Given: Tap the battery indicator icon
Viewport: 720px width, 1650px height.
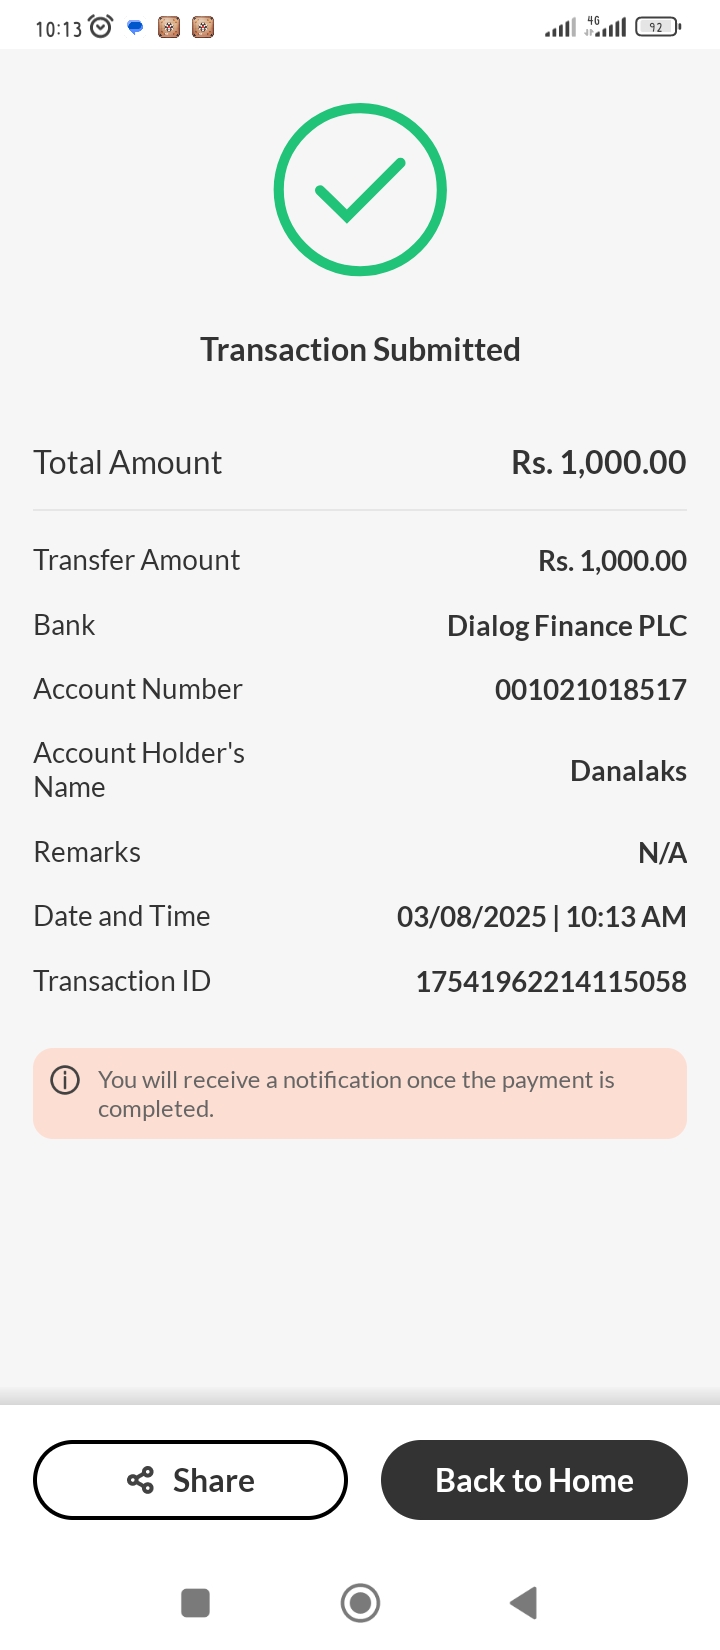Looking at the screenshot, I should pos(657,27).
